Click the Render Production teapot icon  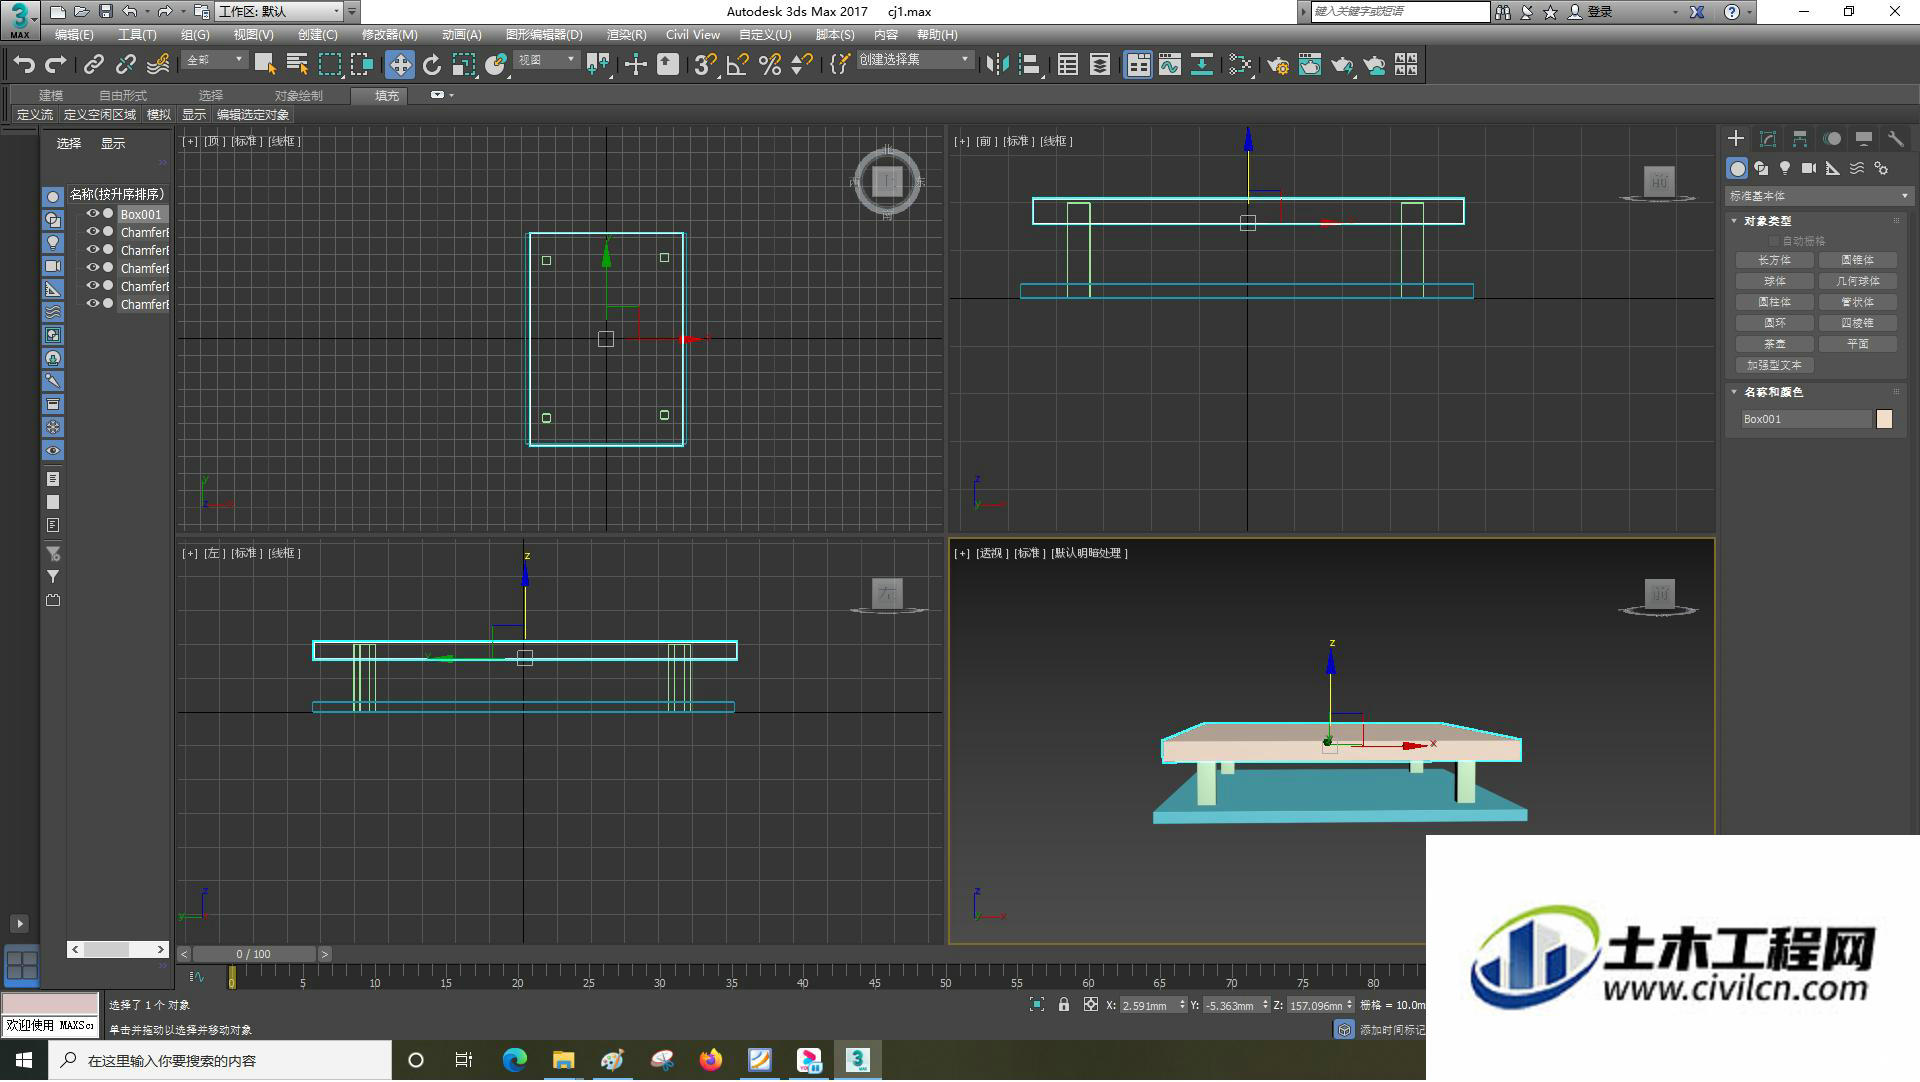click(1342, 65)
